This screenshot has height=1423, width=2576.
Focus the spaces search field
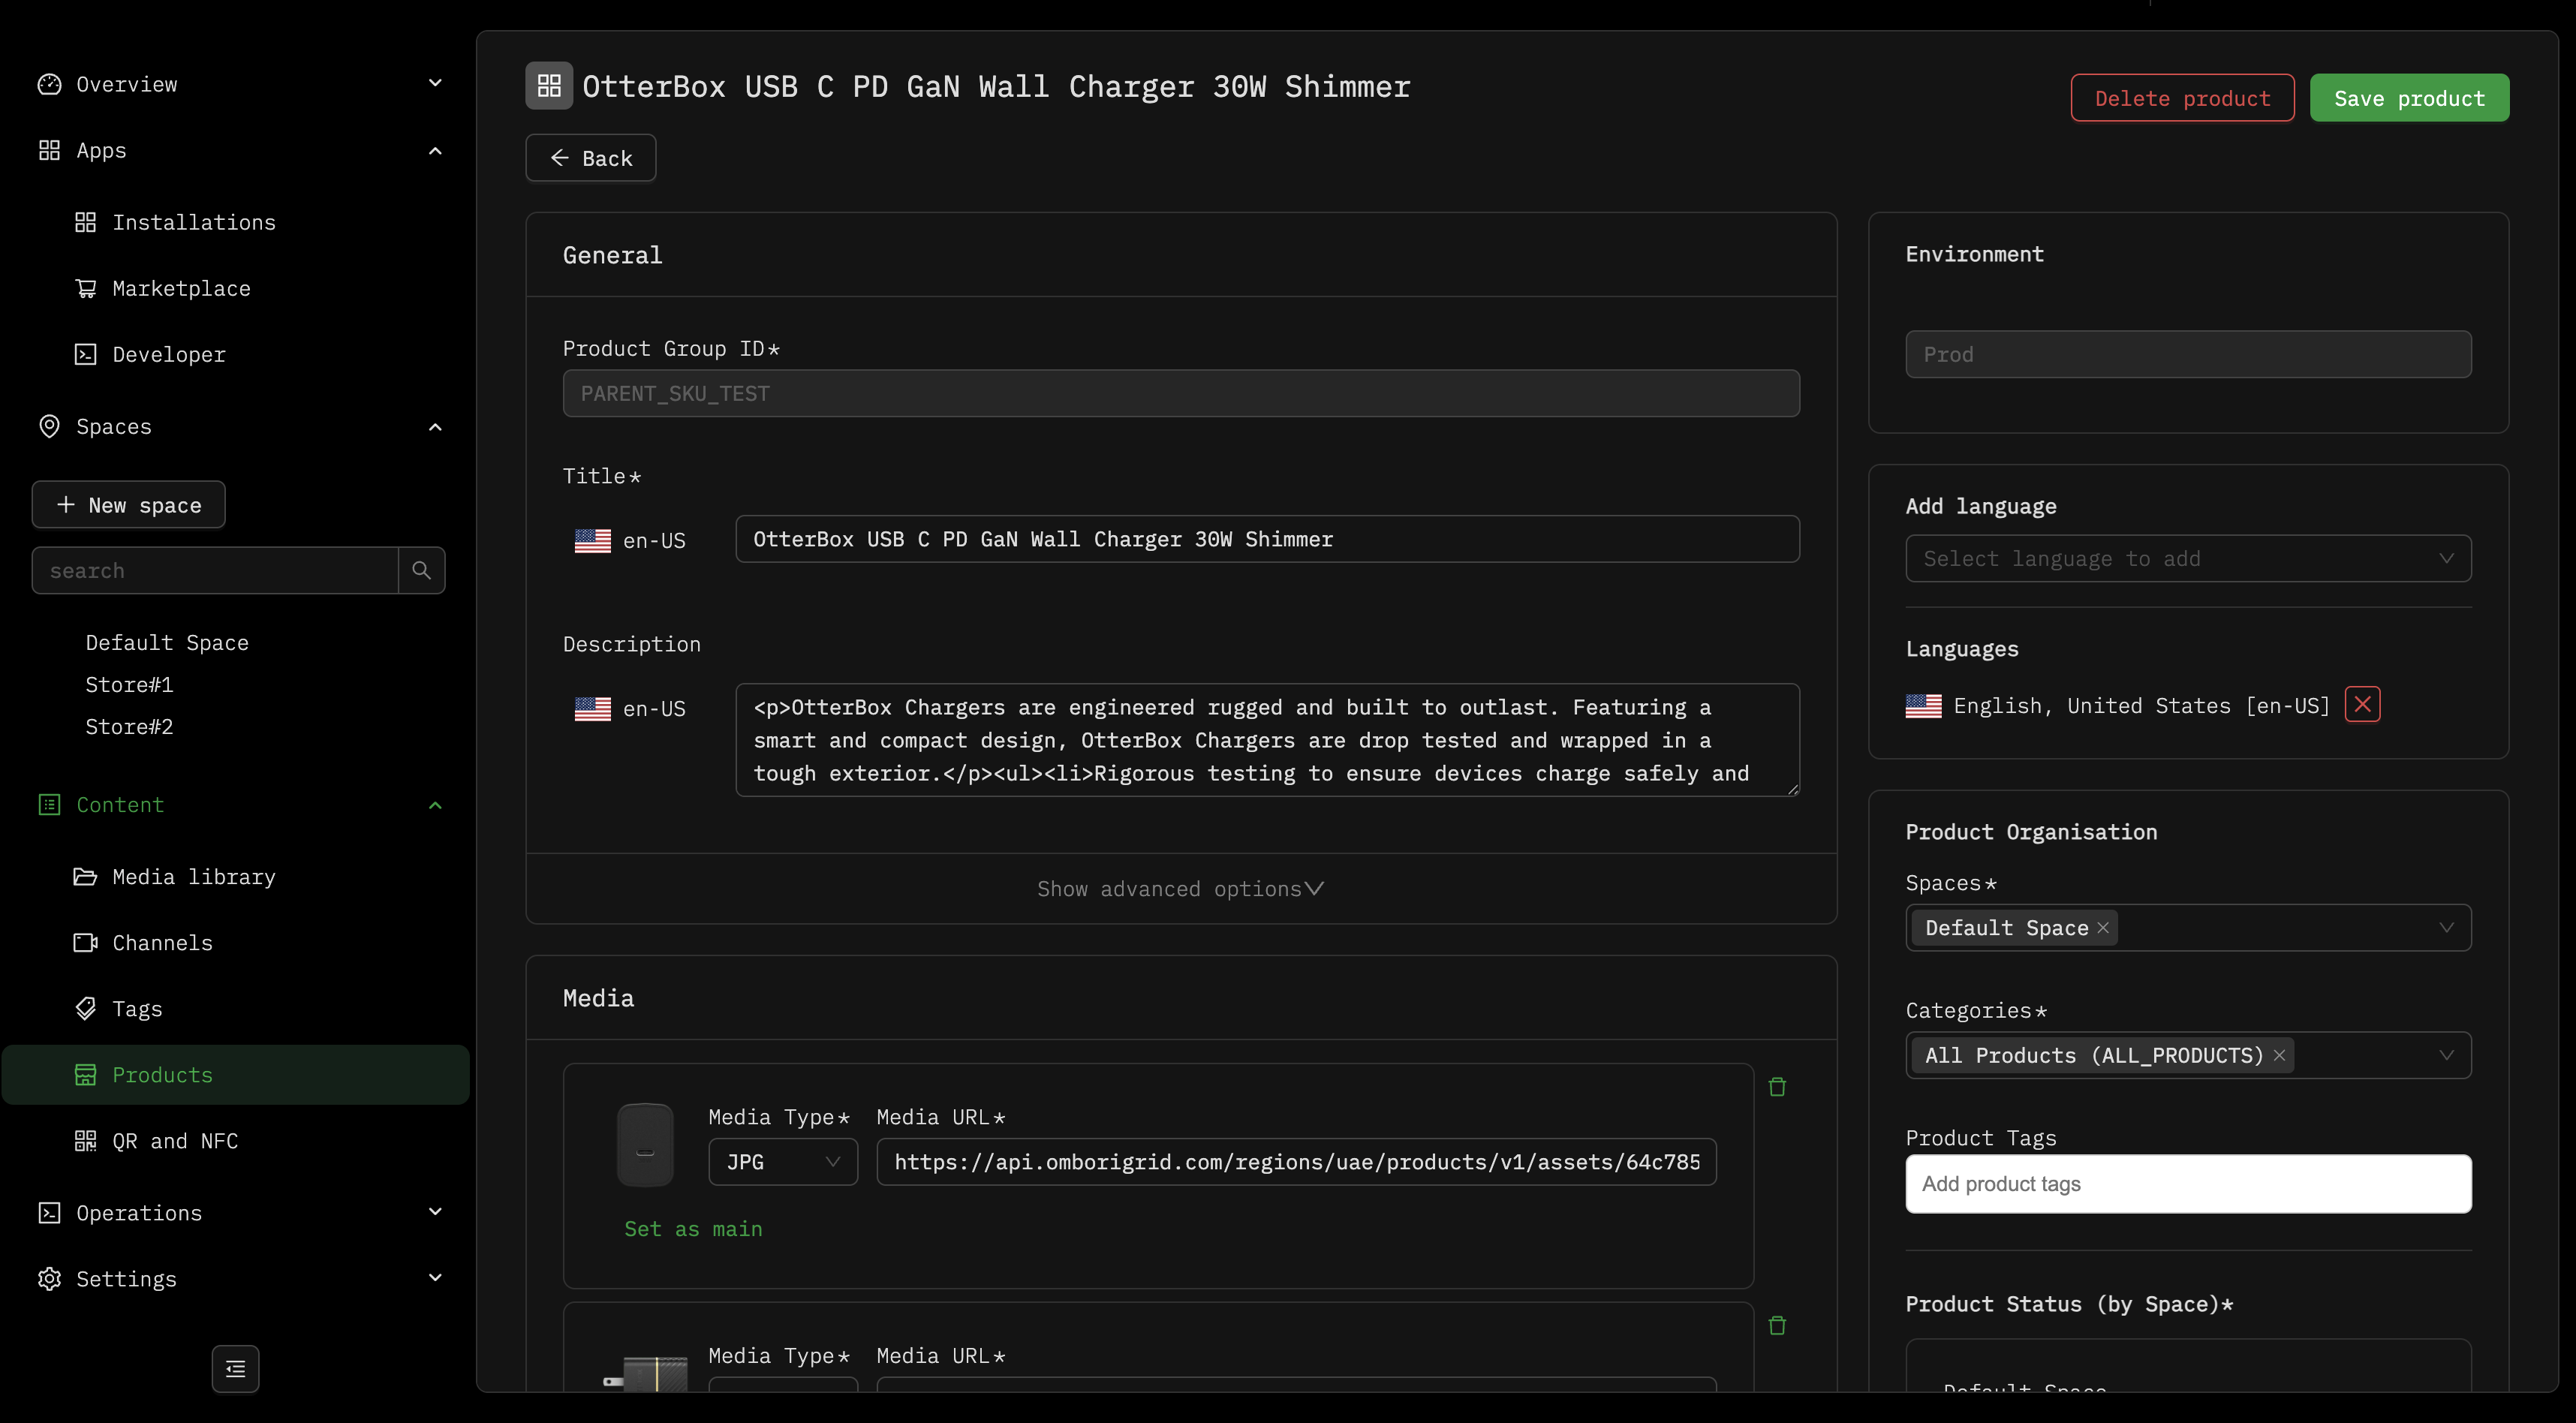(215, 570)
